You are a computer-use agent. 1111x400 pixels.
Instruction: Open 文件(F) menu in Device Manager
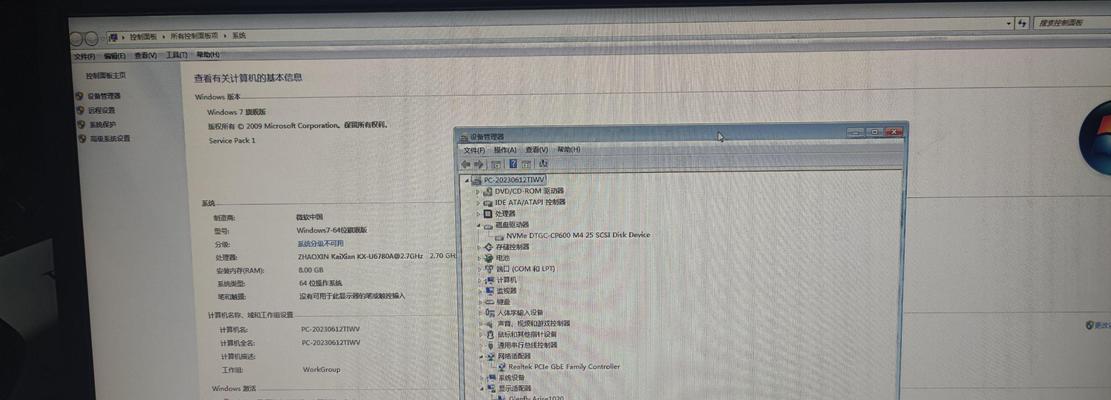474,150
